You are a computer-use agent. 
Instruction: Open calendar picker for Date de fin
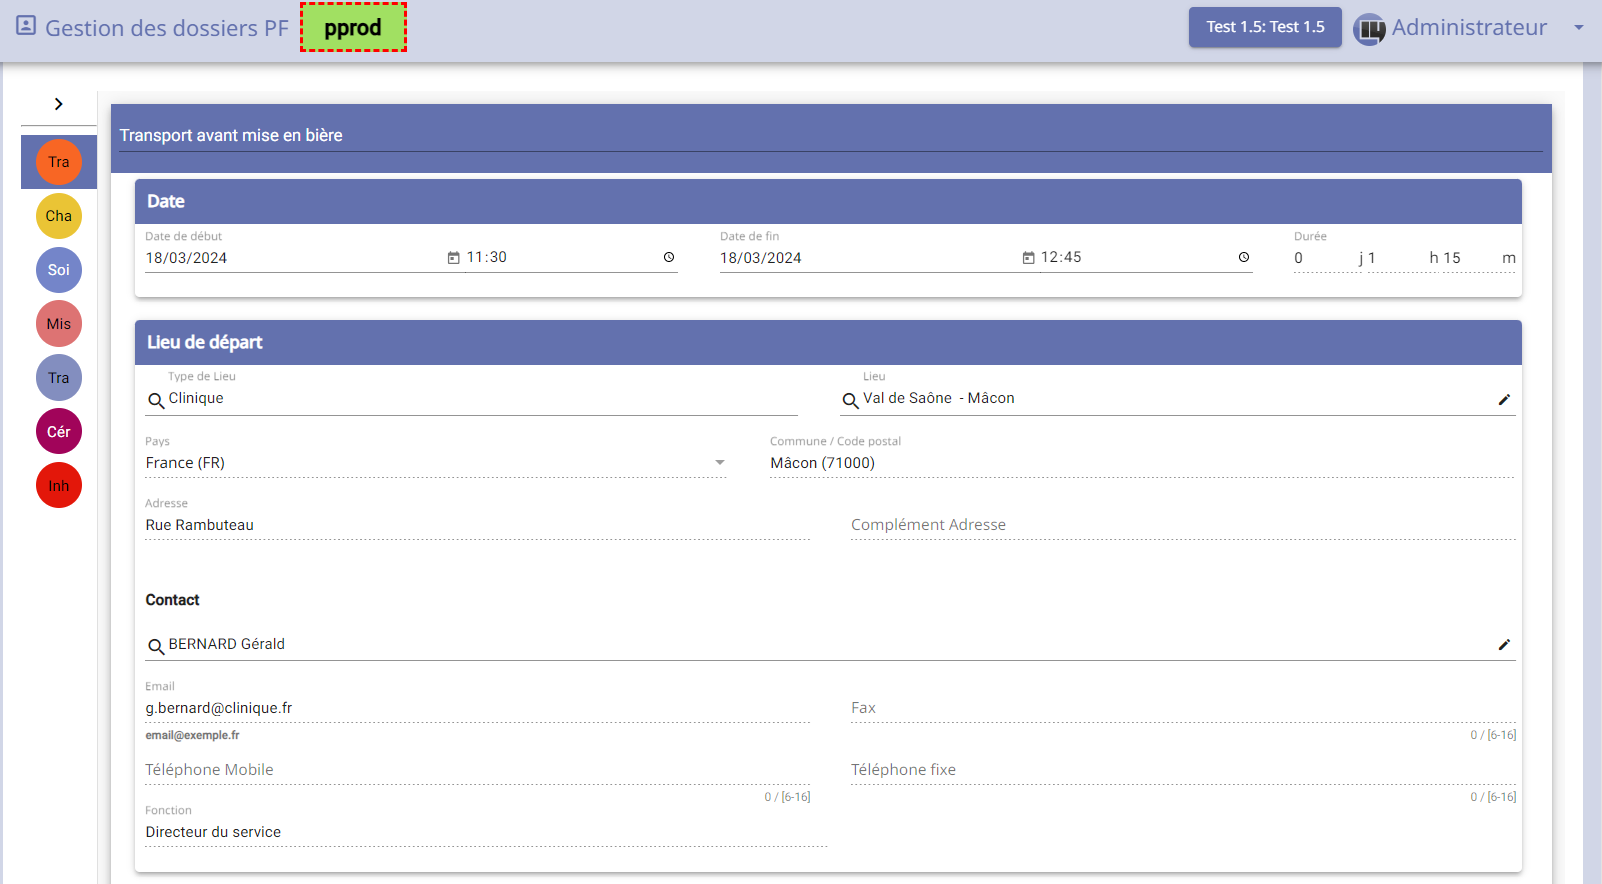(1028, 258)
